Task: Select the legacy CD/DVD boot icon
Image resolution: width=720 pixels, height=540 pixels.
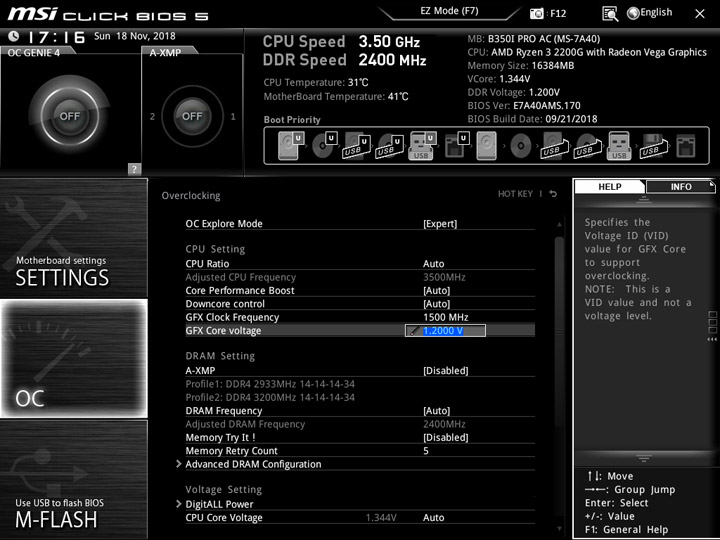Action: 521,146
